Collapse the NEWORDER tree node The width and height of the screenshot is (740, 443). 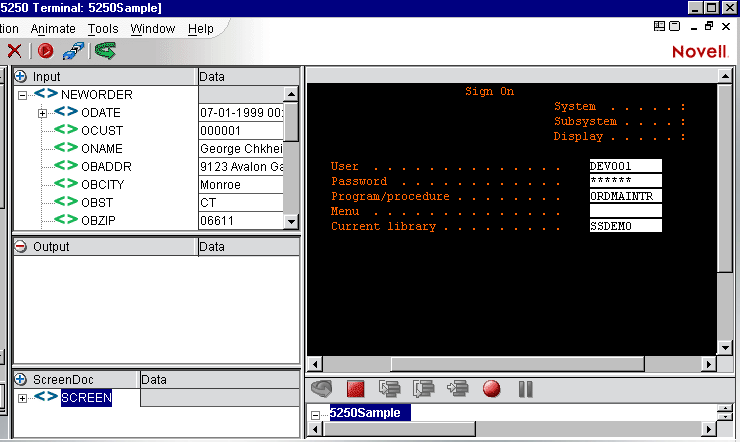tap(22, 95)
